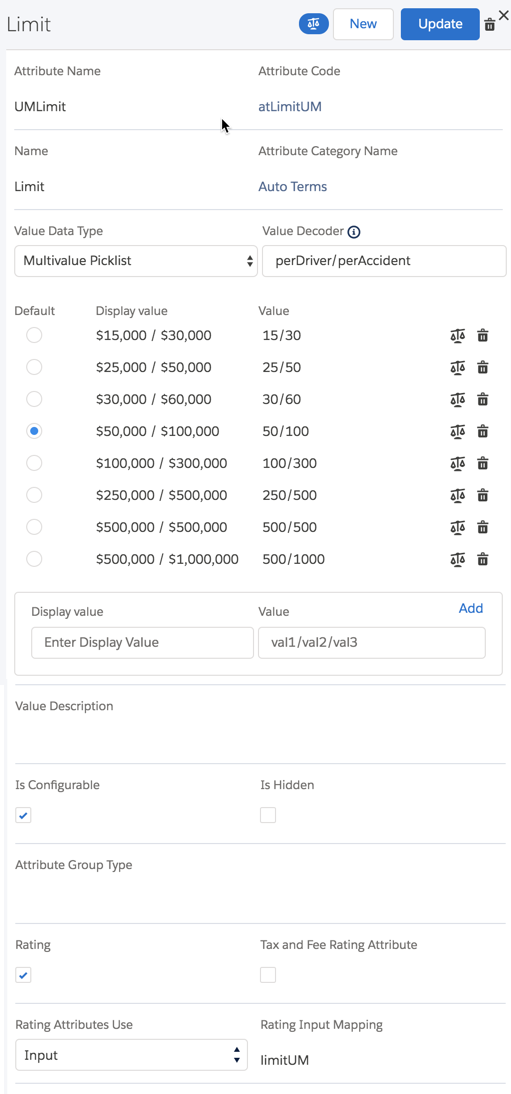Select the $50,000 / $100,000 default radio

[34, 431]
